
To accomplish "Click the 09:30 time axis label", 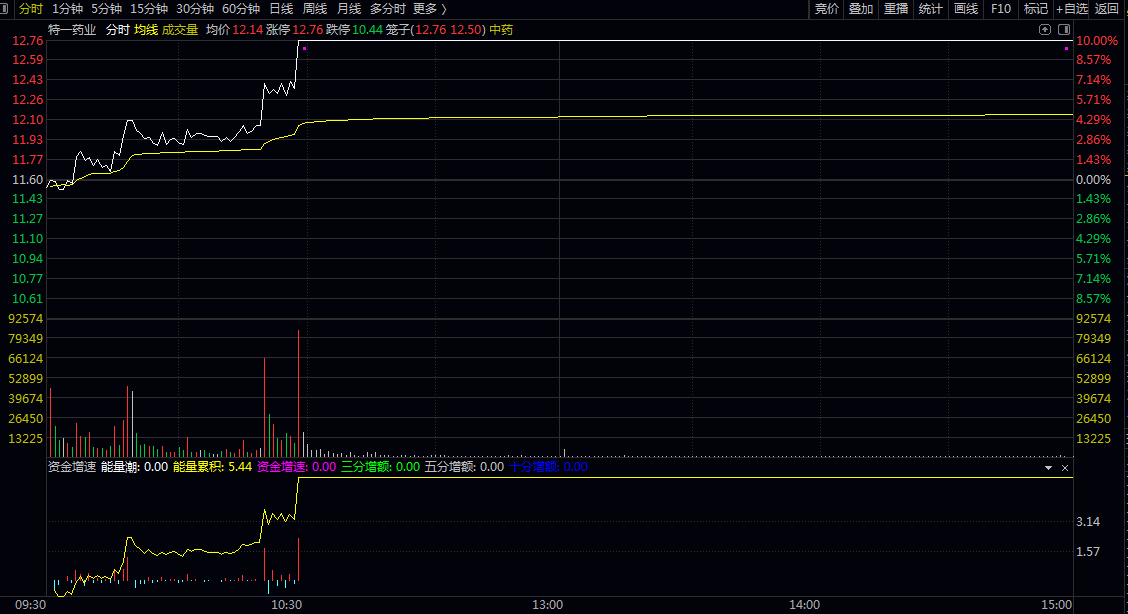I will [30, 605].
